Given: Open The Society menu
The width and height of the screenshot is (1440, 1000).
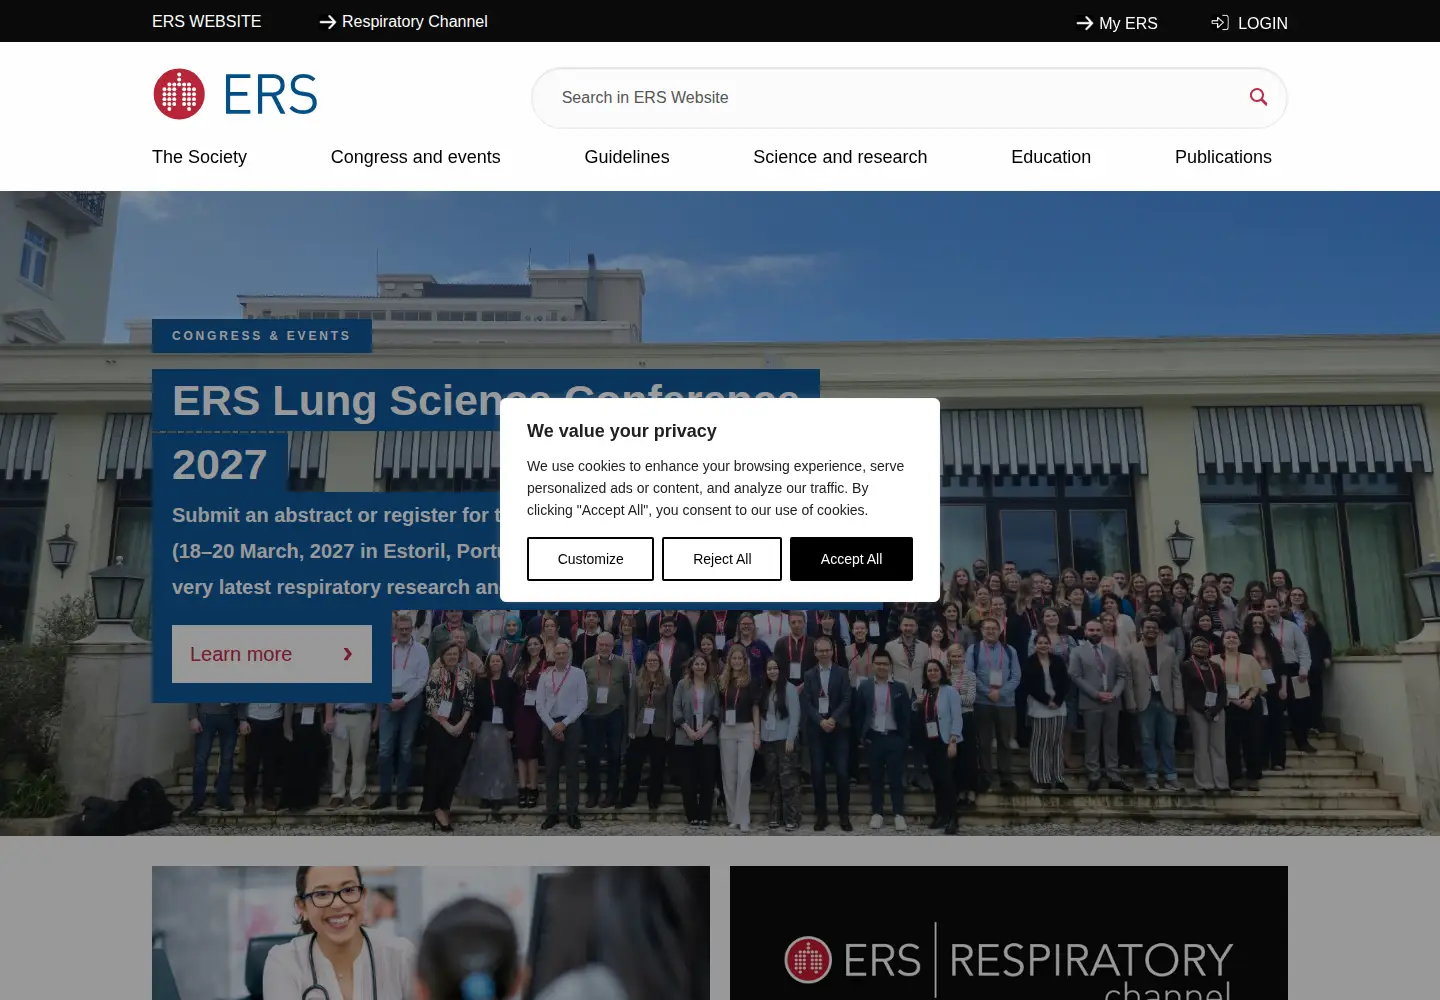Looking at the screenshot, I should coord(199,157).
